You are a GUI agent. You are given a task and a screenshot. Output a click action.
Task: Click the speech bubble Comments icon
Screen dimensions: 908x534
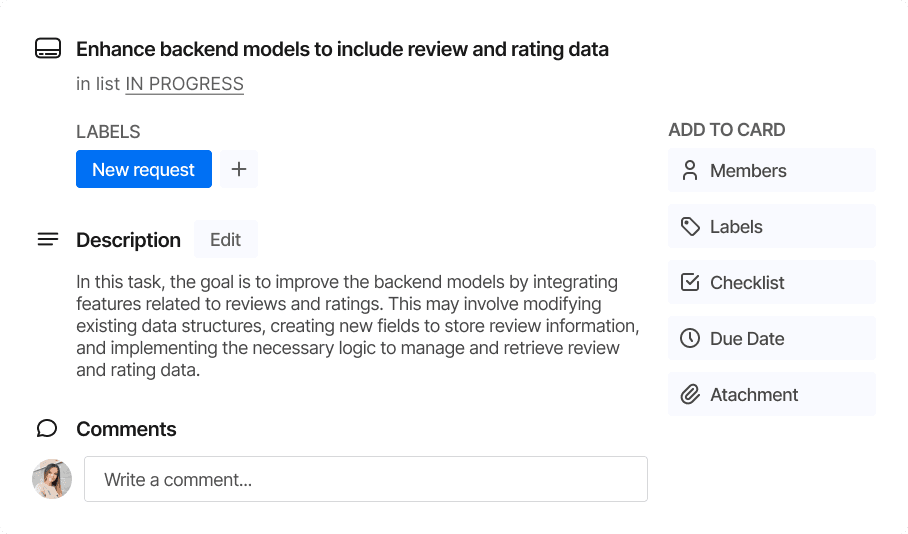pyautogui.click(x=47, y=429)
